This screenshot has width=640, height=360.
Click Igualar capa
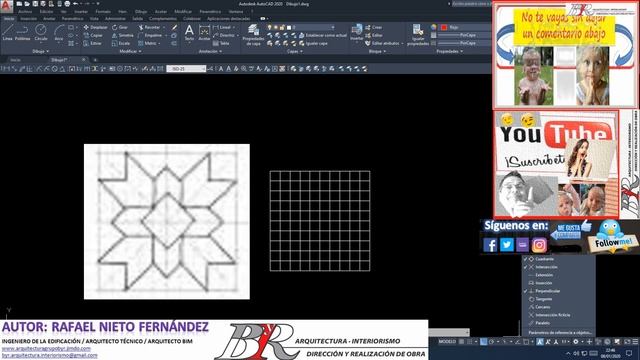point(313,43)
